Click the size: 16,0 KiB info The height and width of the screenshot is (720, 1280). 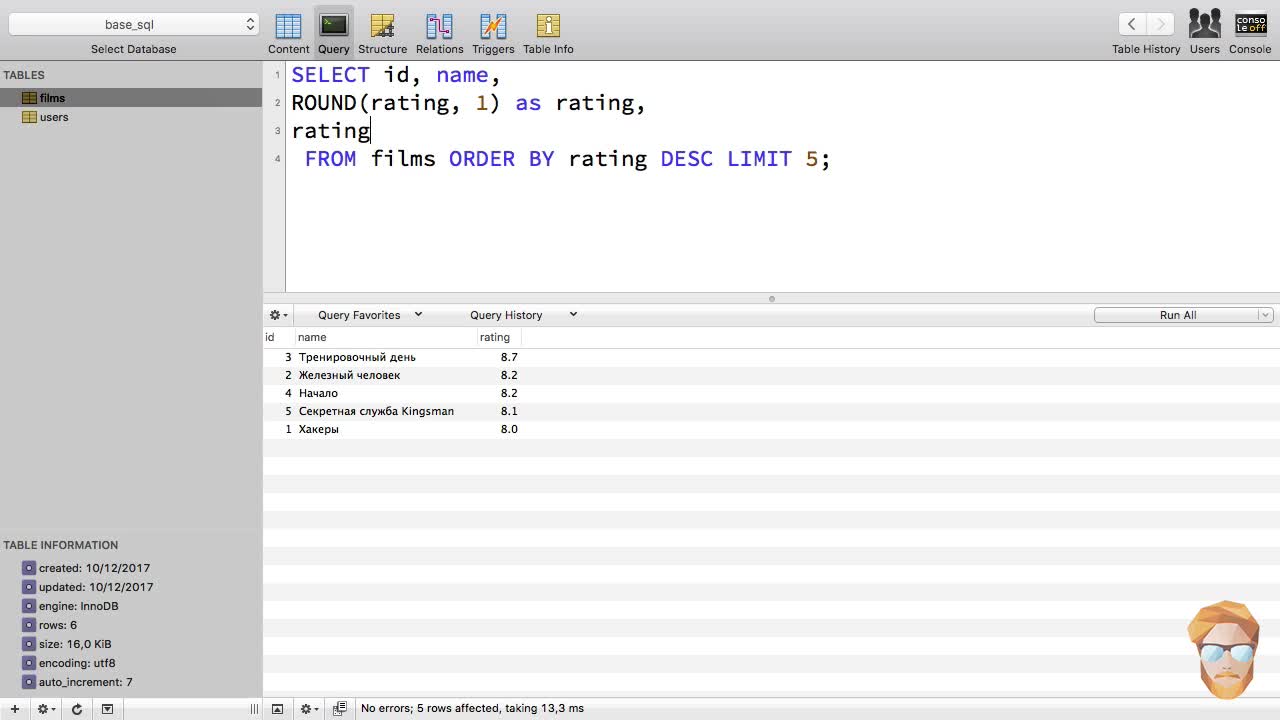click(x=75, y=644)
